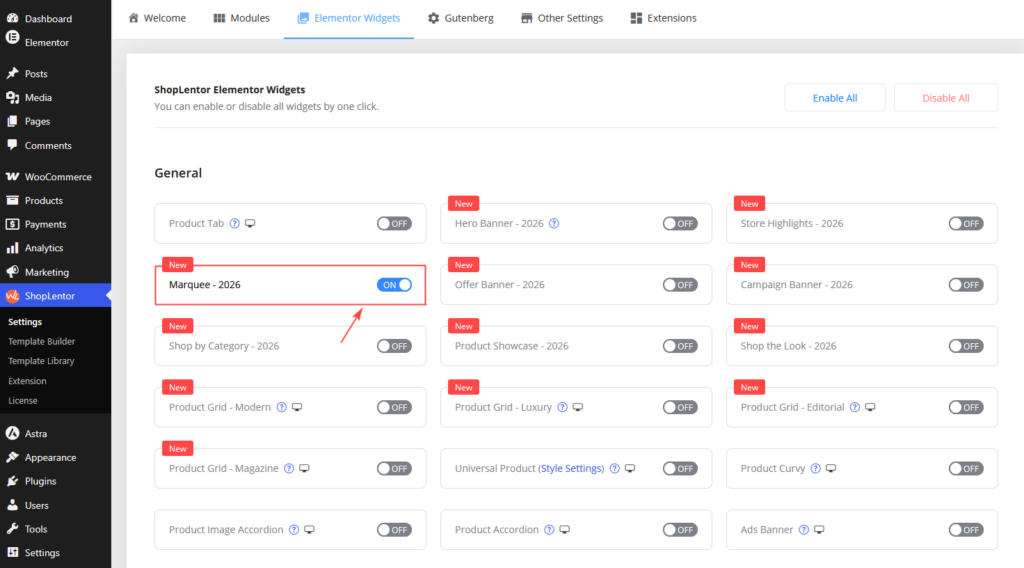Enable the Product Grid - Magazine toggle

394,468
